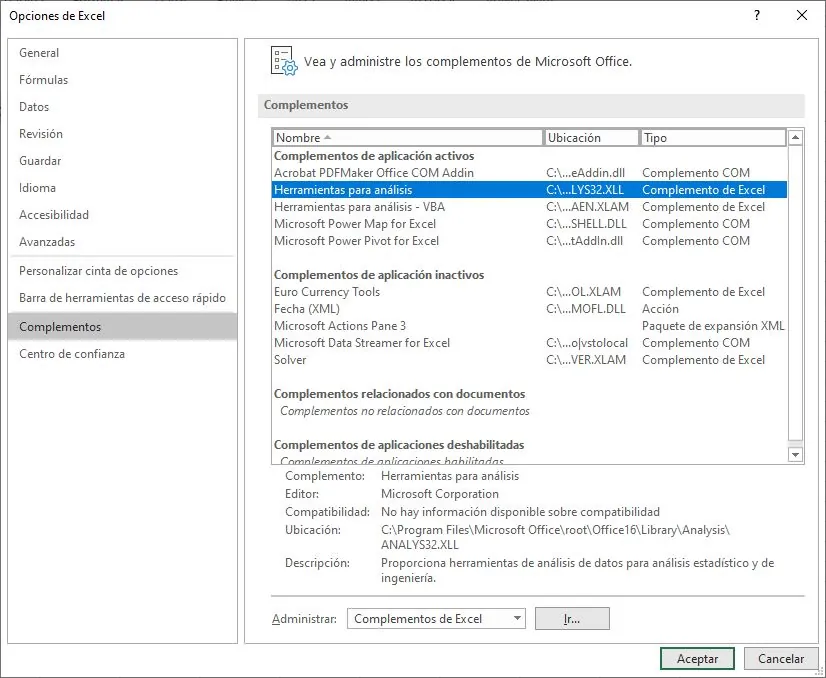Select Microsoft Power Pivot for Excel
Image resolution: width=826 pixels, height=678 pixels.
356,241
